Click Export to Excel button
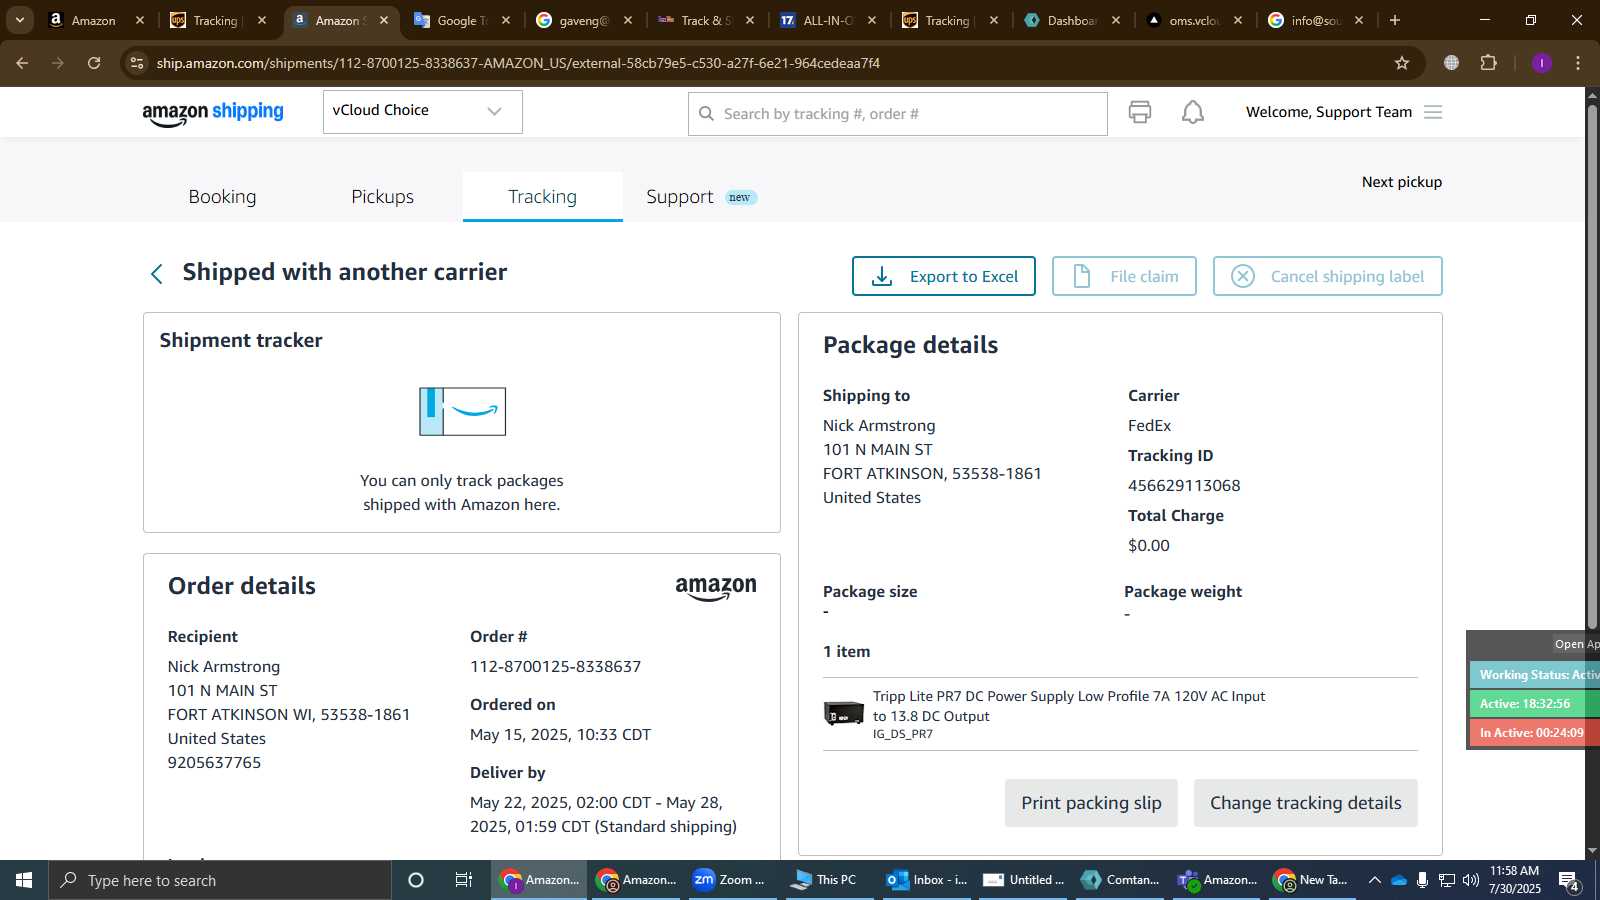 click(943, 276)
